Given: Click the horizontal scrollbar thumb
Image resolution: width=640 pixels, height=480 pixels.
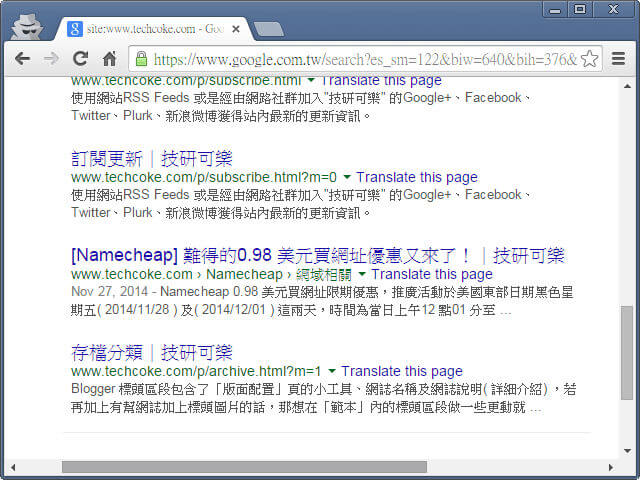Looking at the screenshot, I should [244, 467].
